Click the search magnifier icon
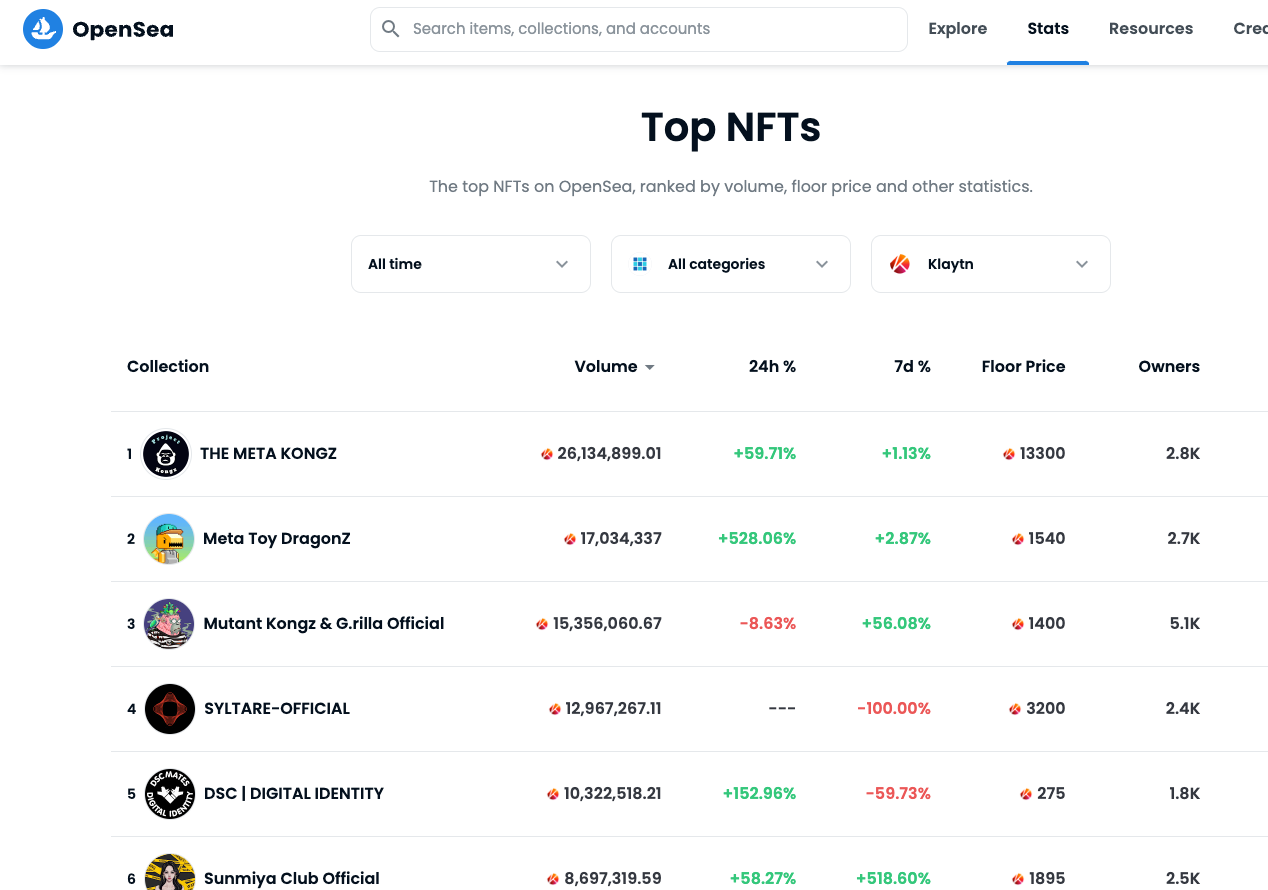1268x890 pixels. coord(391,29)
